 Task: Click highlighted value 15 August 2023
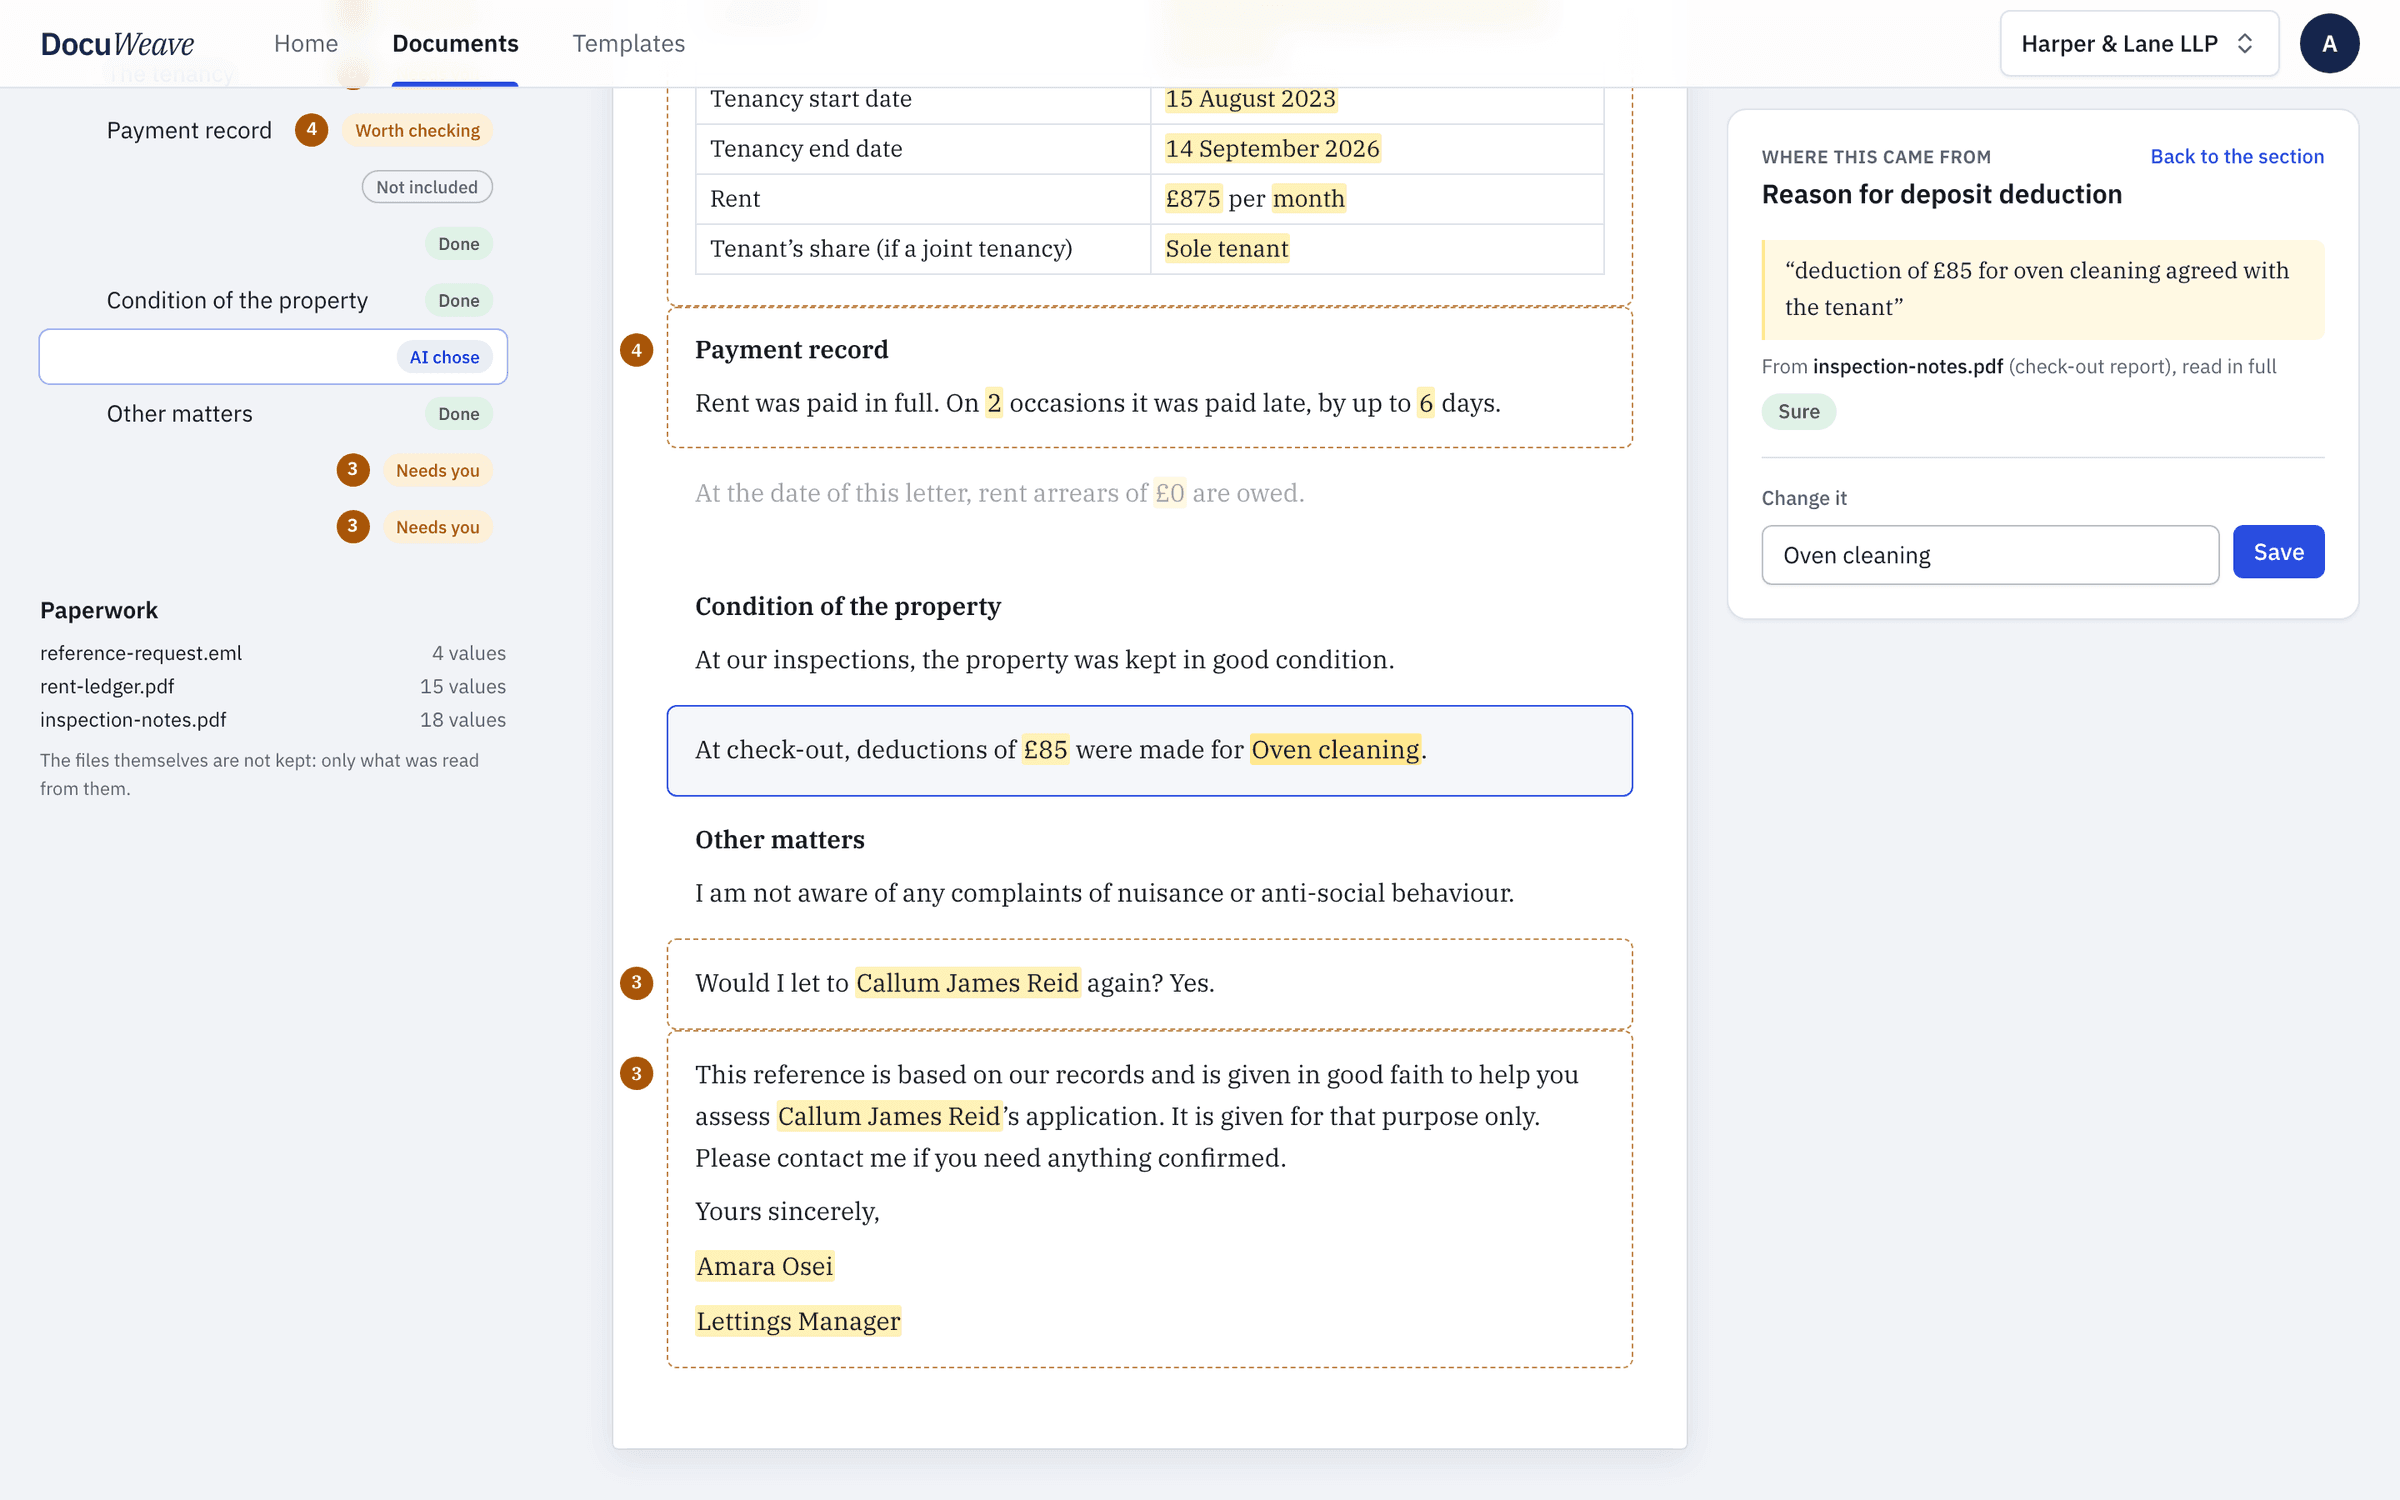(x=1250, y=99)
